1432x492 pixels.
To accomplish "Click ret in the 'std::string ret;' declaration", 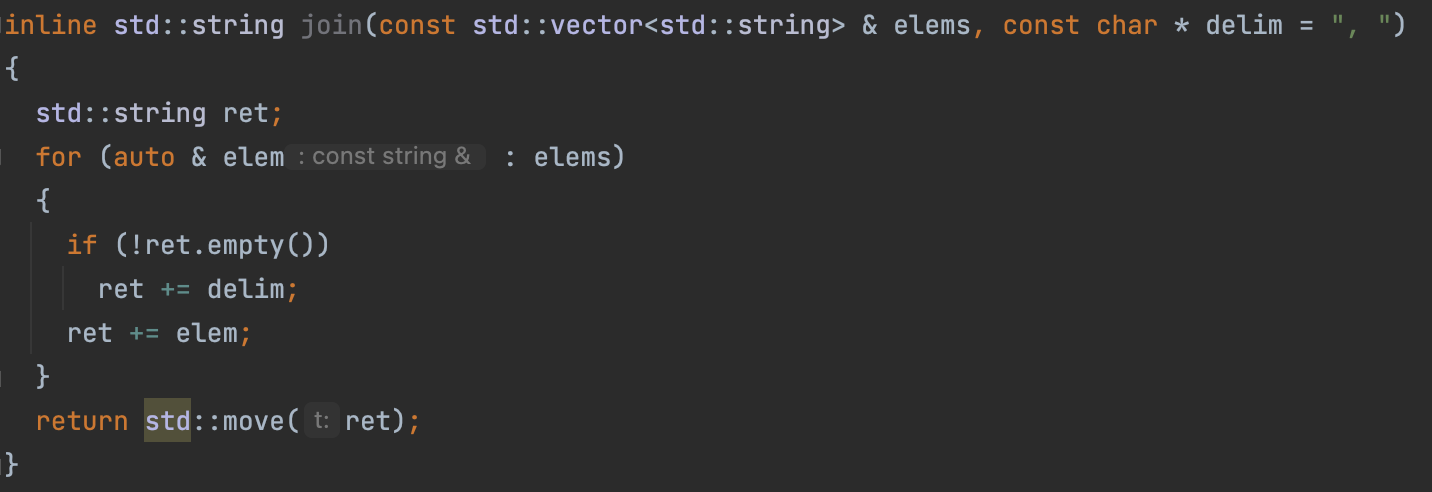I will (x=245, y=113).
